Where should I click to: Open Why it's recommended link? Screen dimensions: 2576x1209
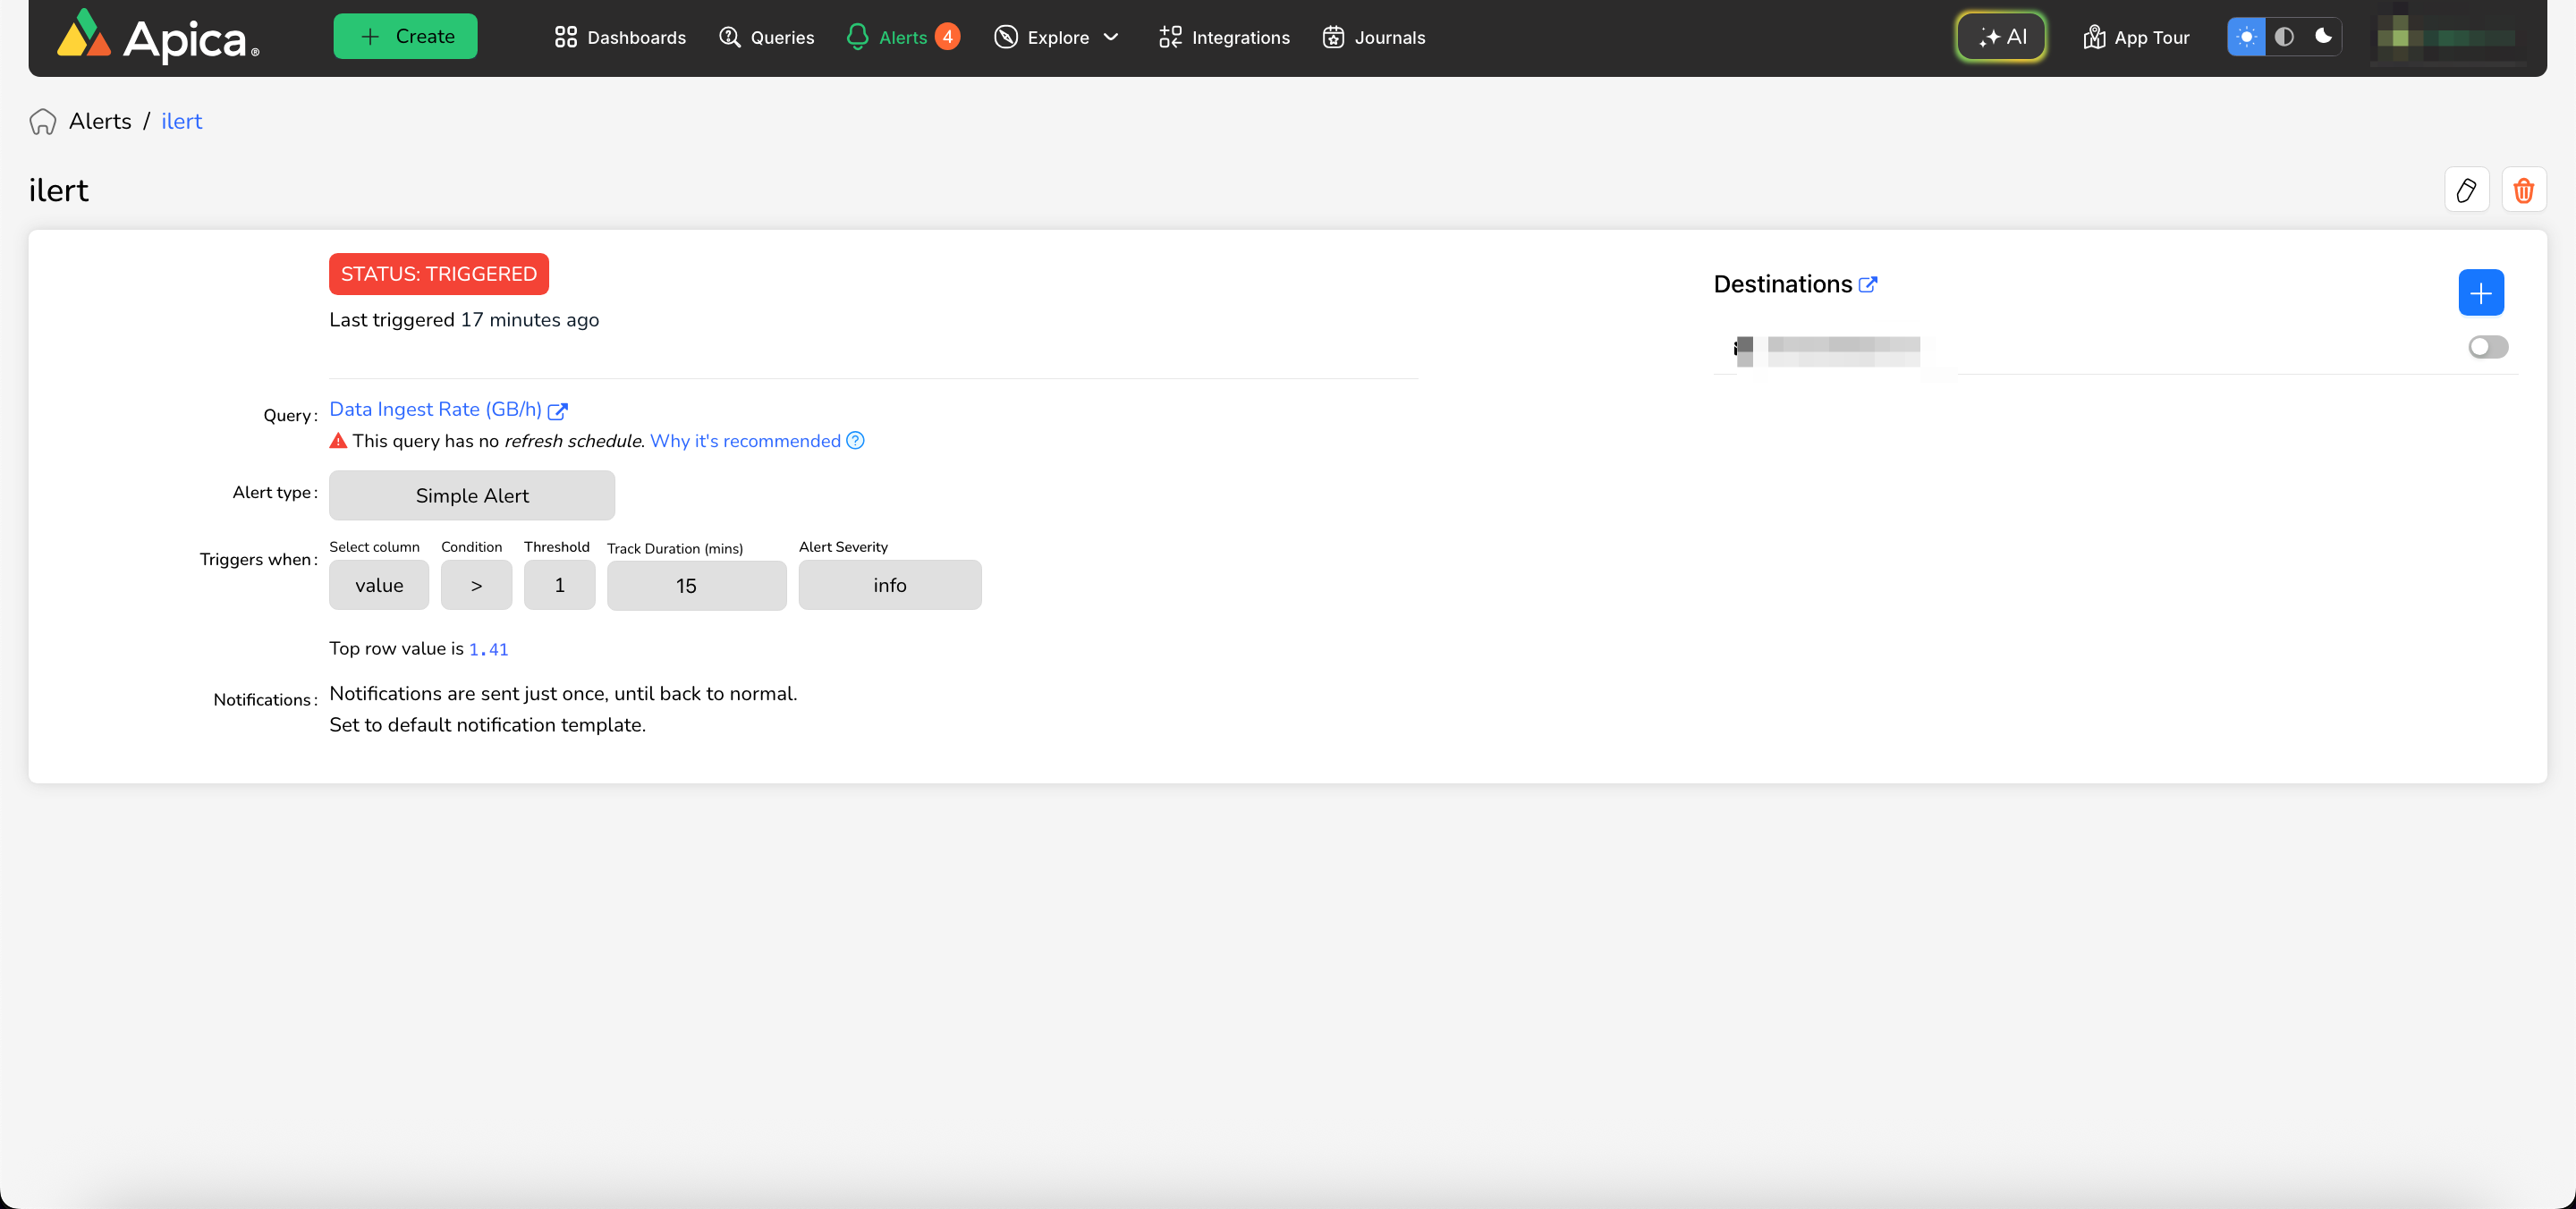tap(745, 441)
